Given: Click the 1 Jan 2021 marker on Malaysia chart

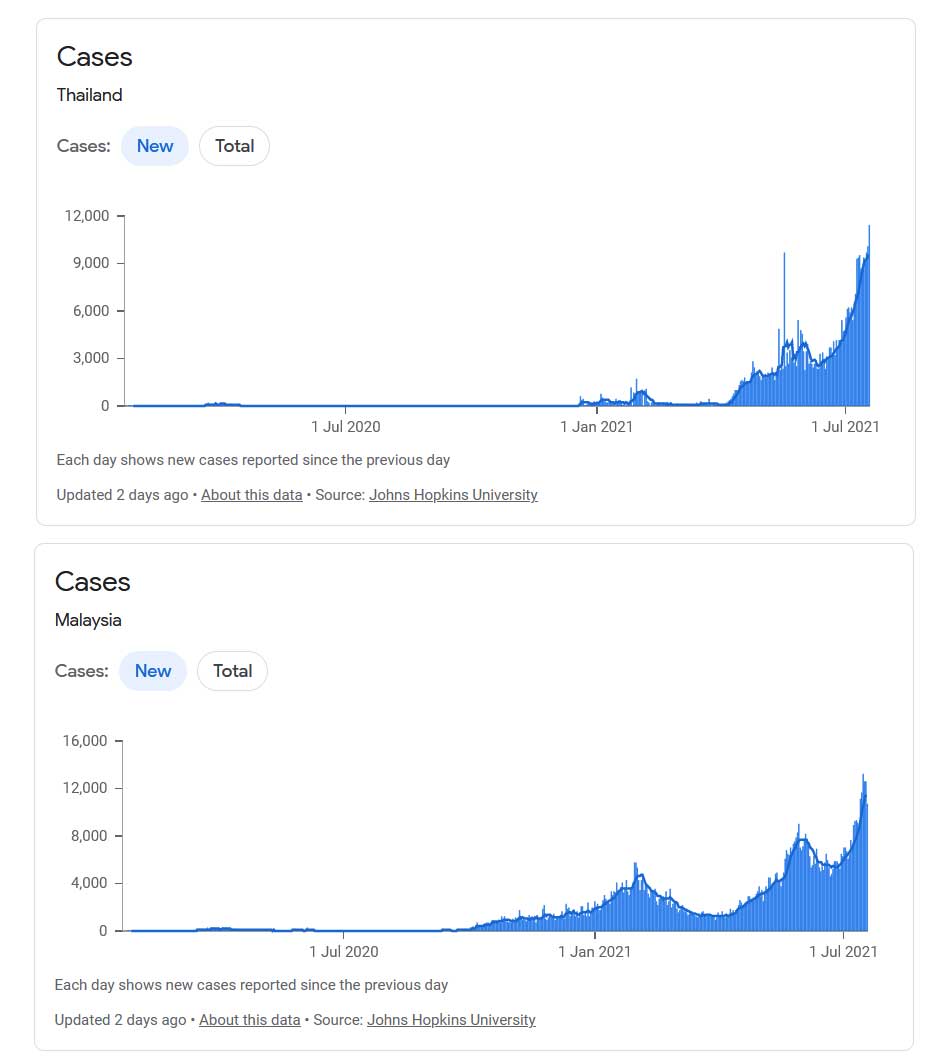Looking at the screenshot, I should pos(595,951).
